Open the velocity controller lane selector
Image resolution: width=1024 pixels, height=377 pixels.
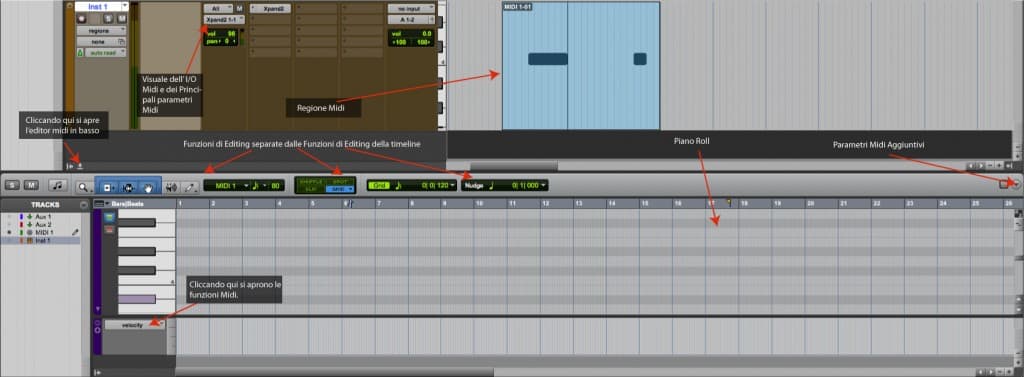(135, 324)
